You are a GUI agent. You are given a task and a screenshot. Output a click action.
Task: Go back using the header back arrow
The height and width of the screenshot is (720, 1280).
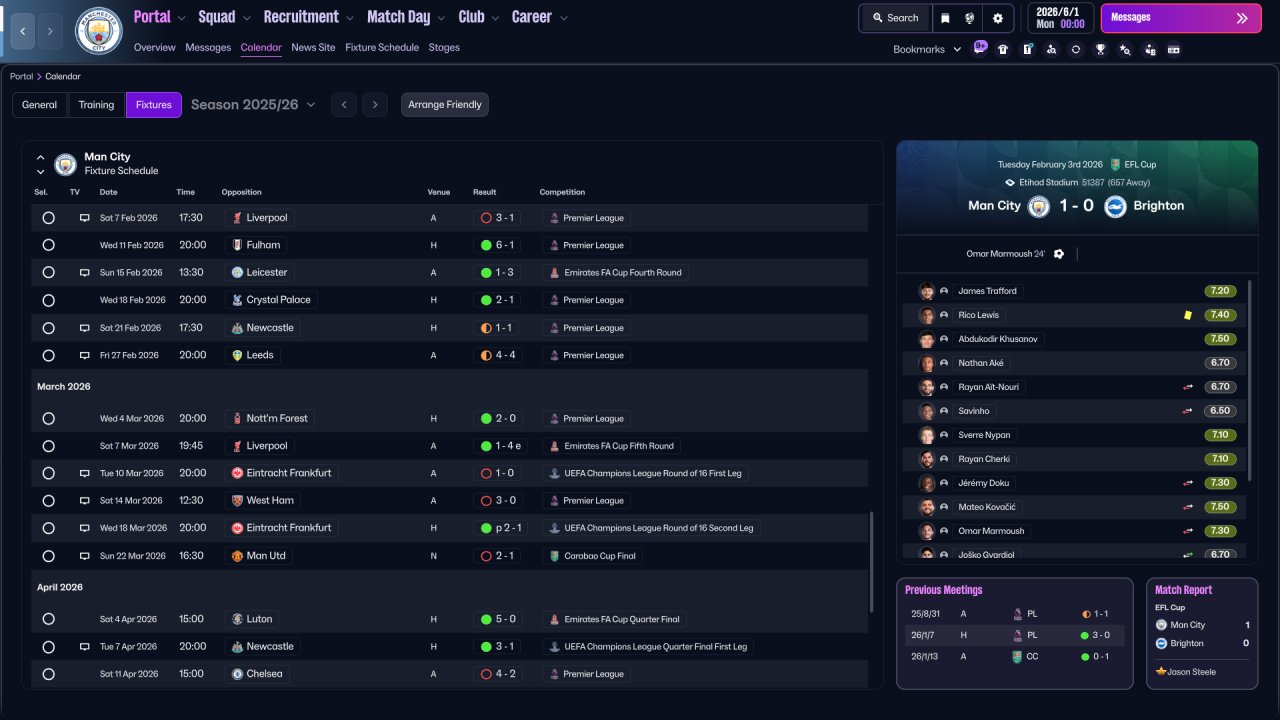click(x=22, y=31)
